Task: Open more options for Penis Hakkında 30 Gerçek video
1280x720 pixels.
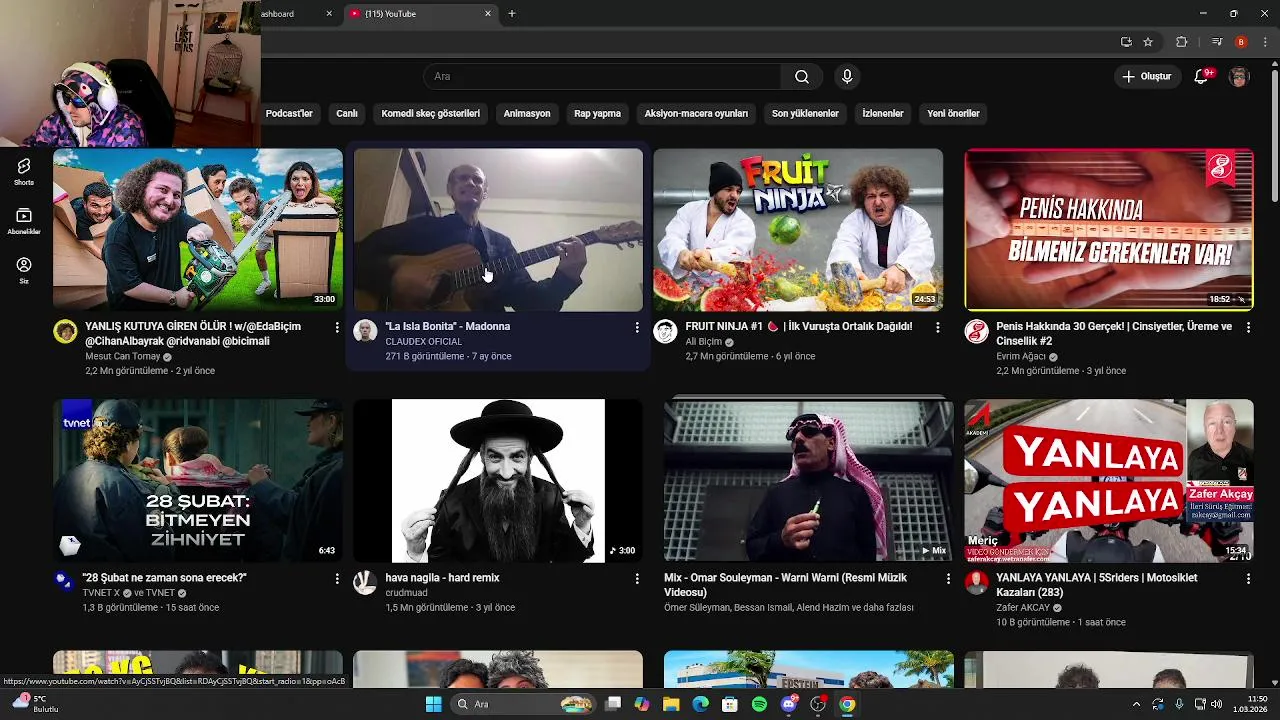Action: pos(1248,327)
